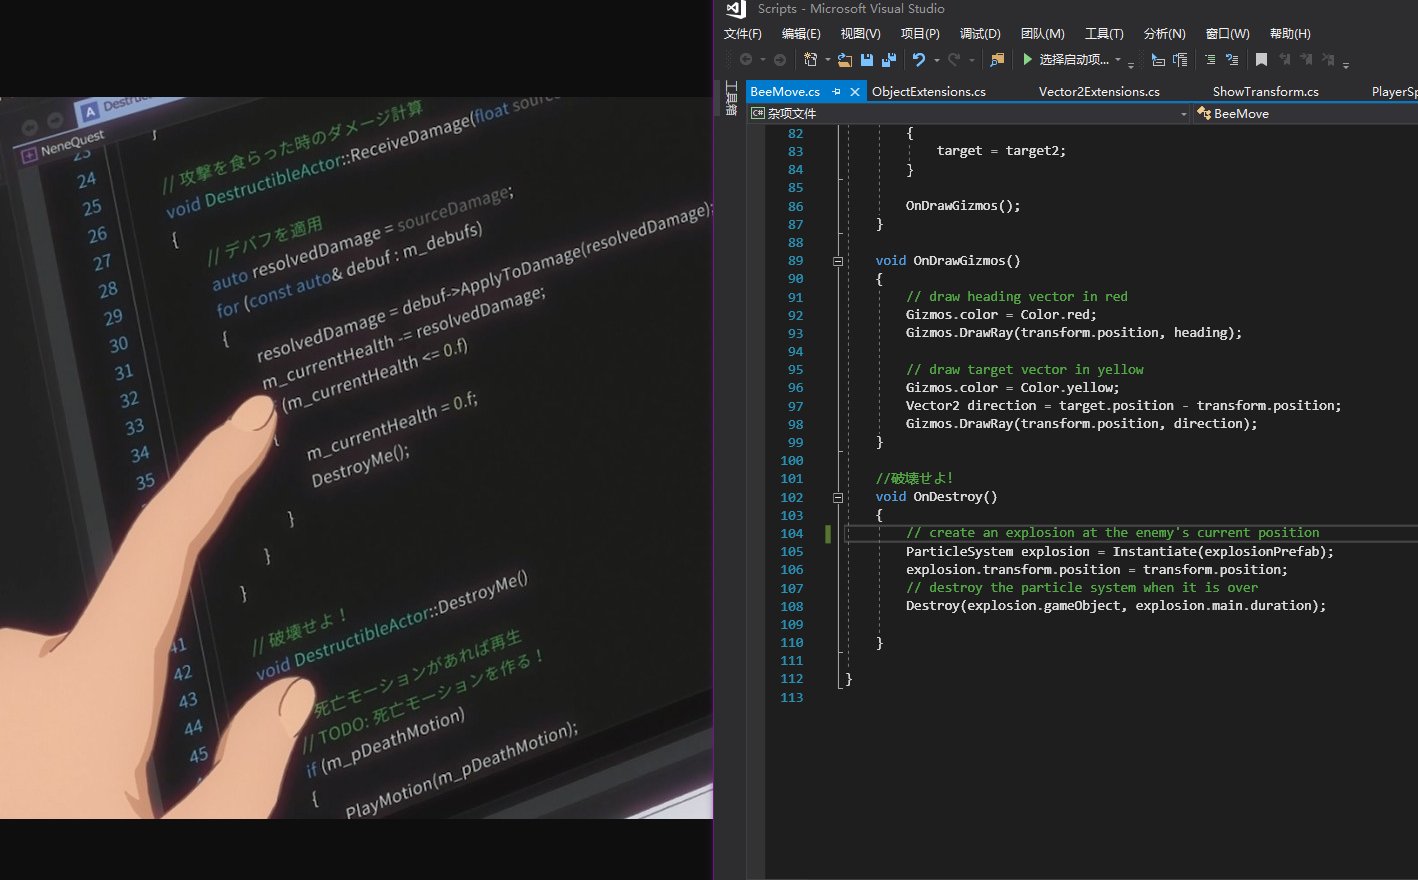Open the 调试(D) menu
The height and width of the screenshot is (880, 1418).
(x=980, y=34)
